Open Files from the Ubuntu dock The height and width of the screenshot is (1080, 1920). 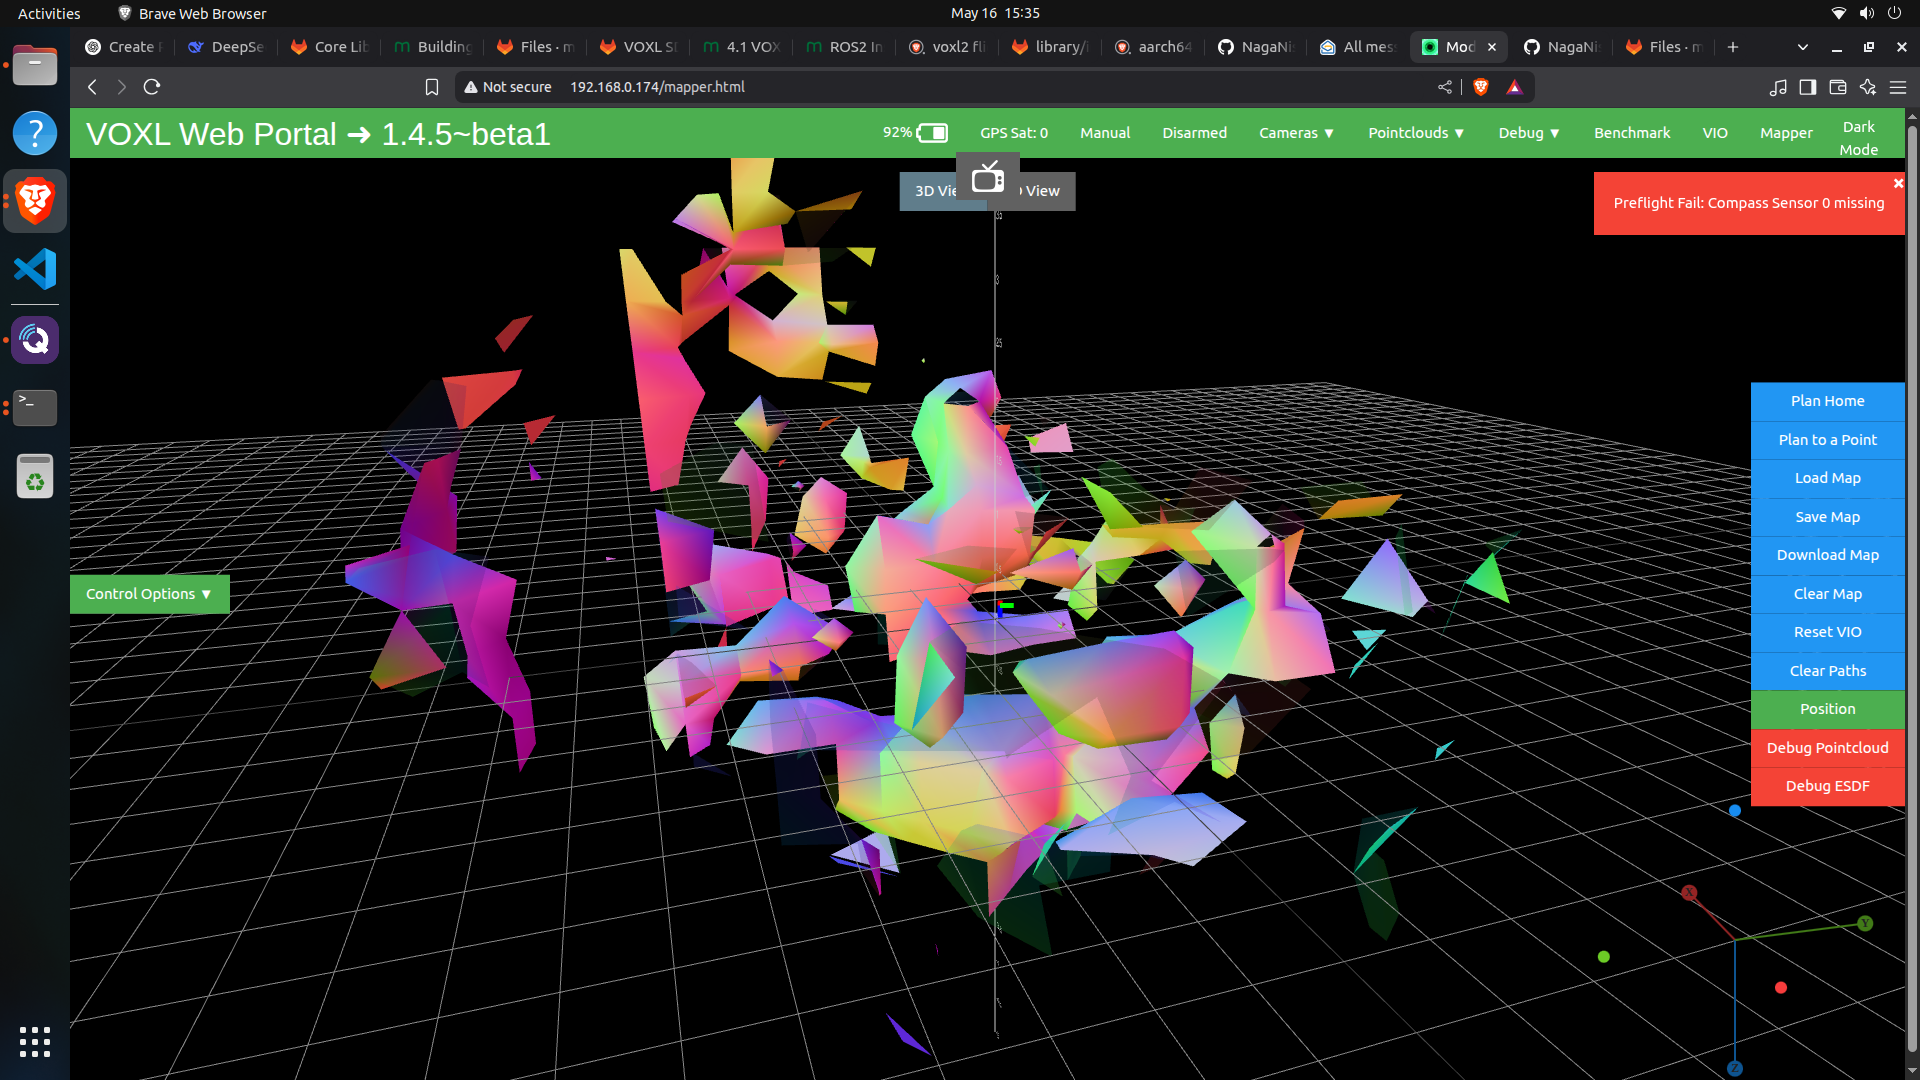35,66
